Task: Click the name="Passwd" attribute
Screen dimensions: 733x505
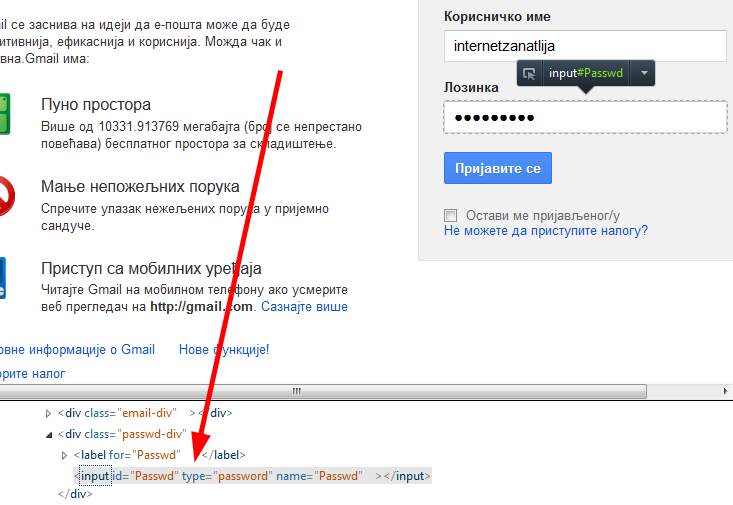Action: pos(319,476)
